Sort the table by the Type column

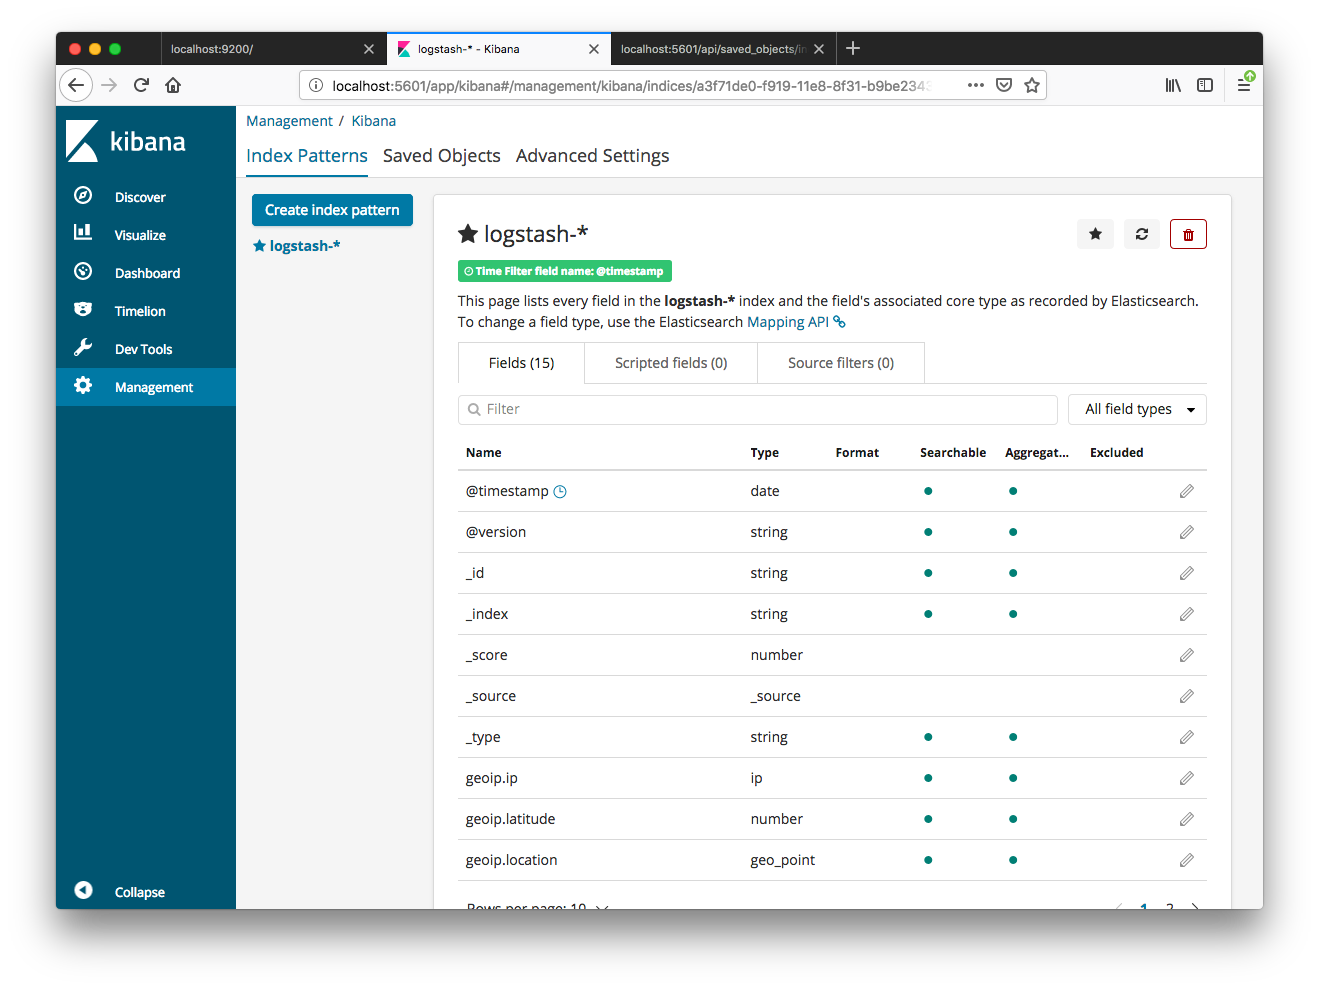tap(765, 453)
